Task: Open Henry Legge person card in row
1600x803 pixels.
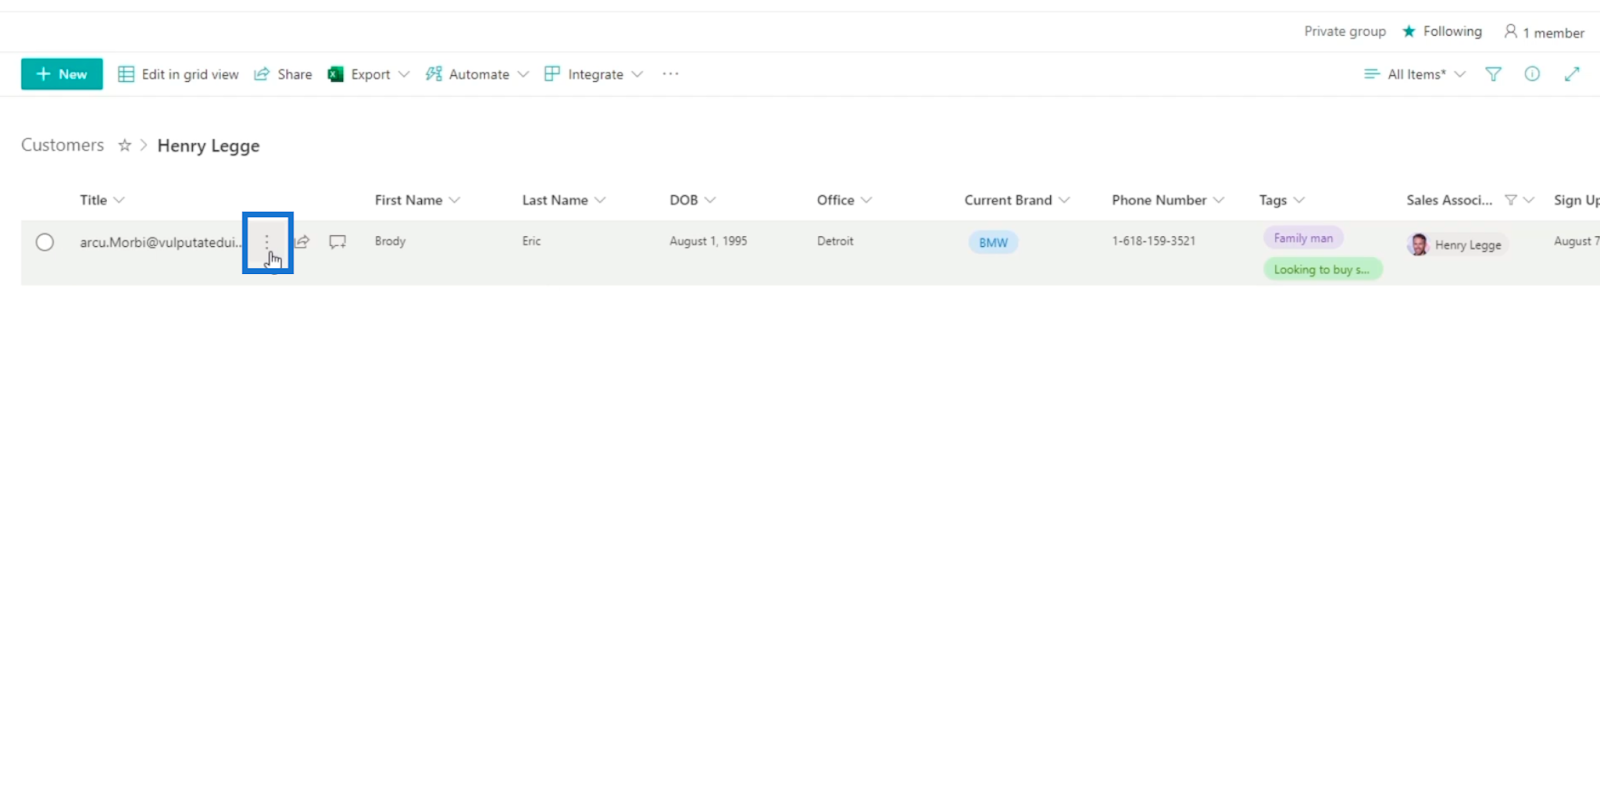Action: pos(1457,245)
